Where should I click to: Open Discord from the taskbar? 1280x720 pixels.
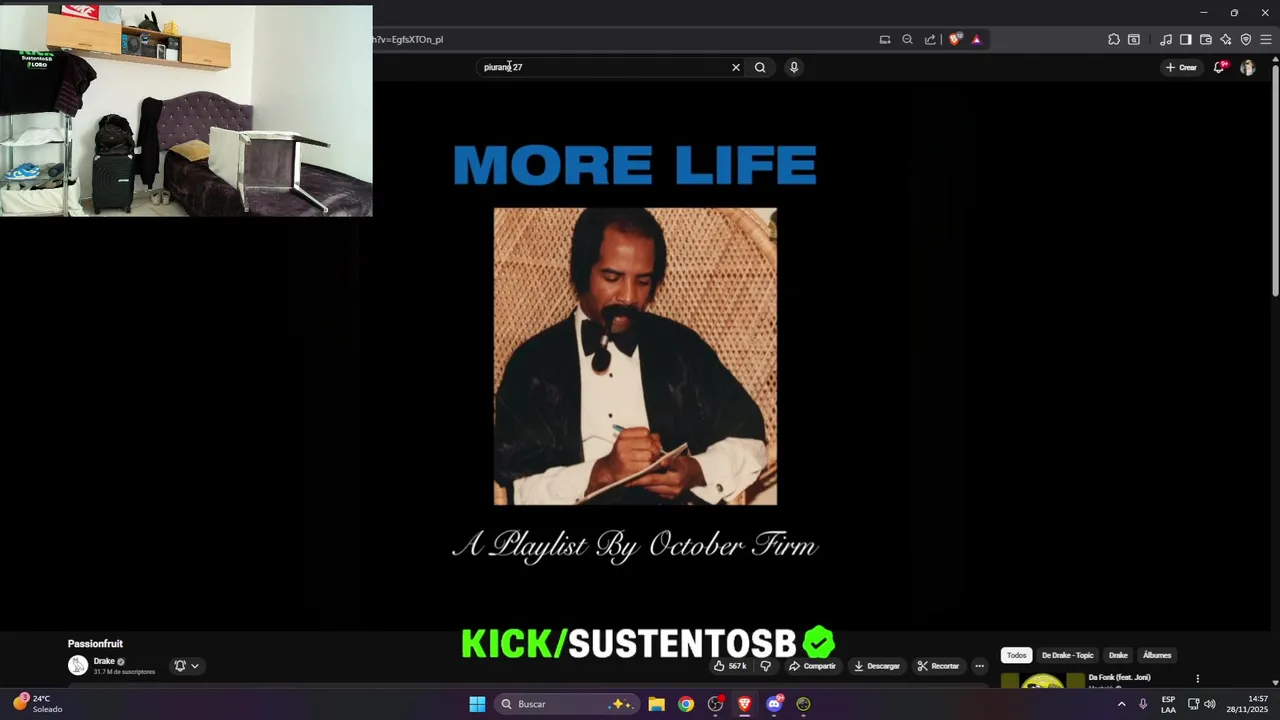pyautogui.click(x=774, y=704)
